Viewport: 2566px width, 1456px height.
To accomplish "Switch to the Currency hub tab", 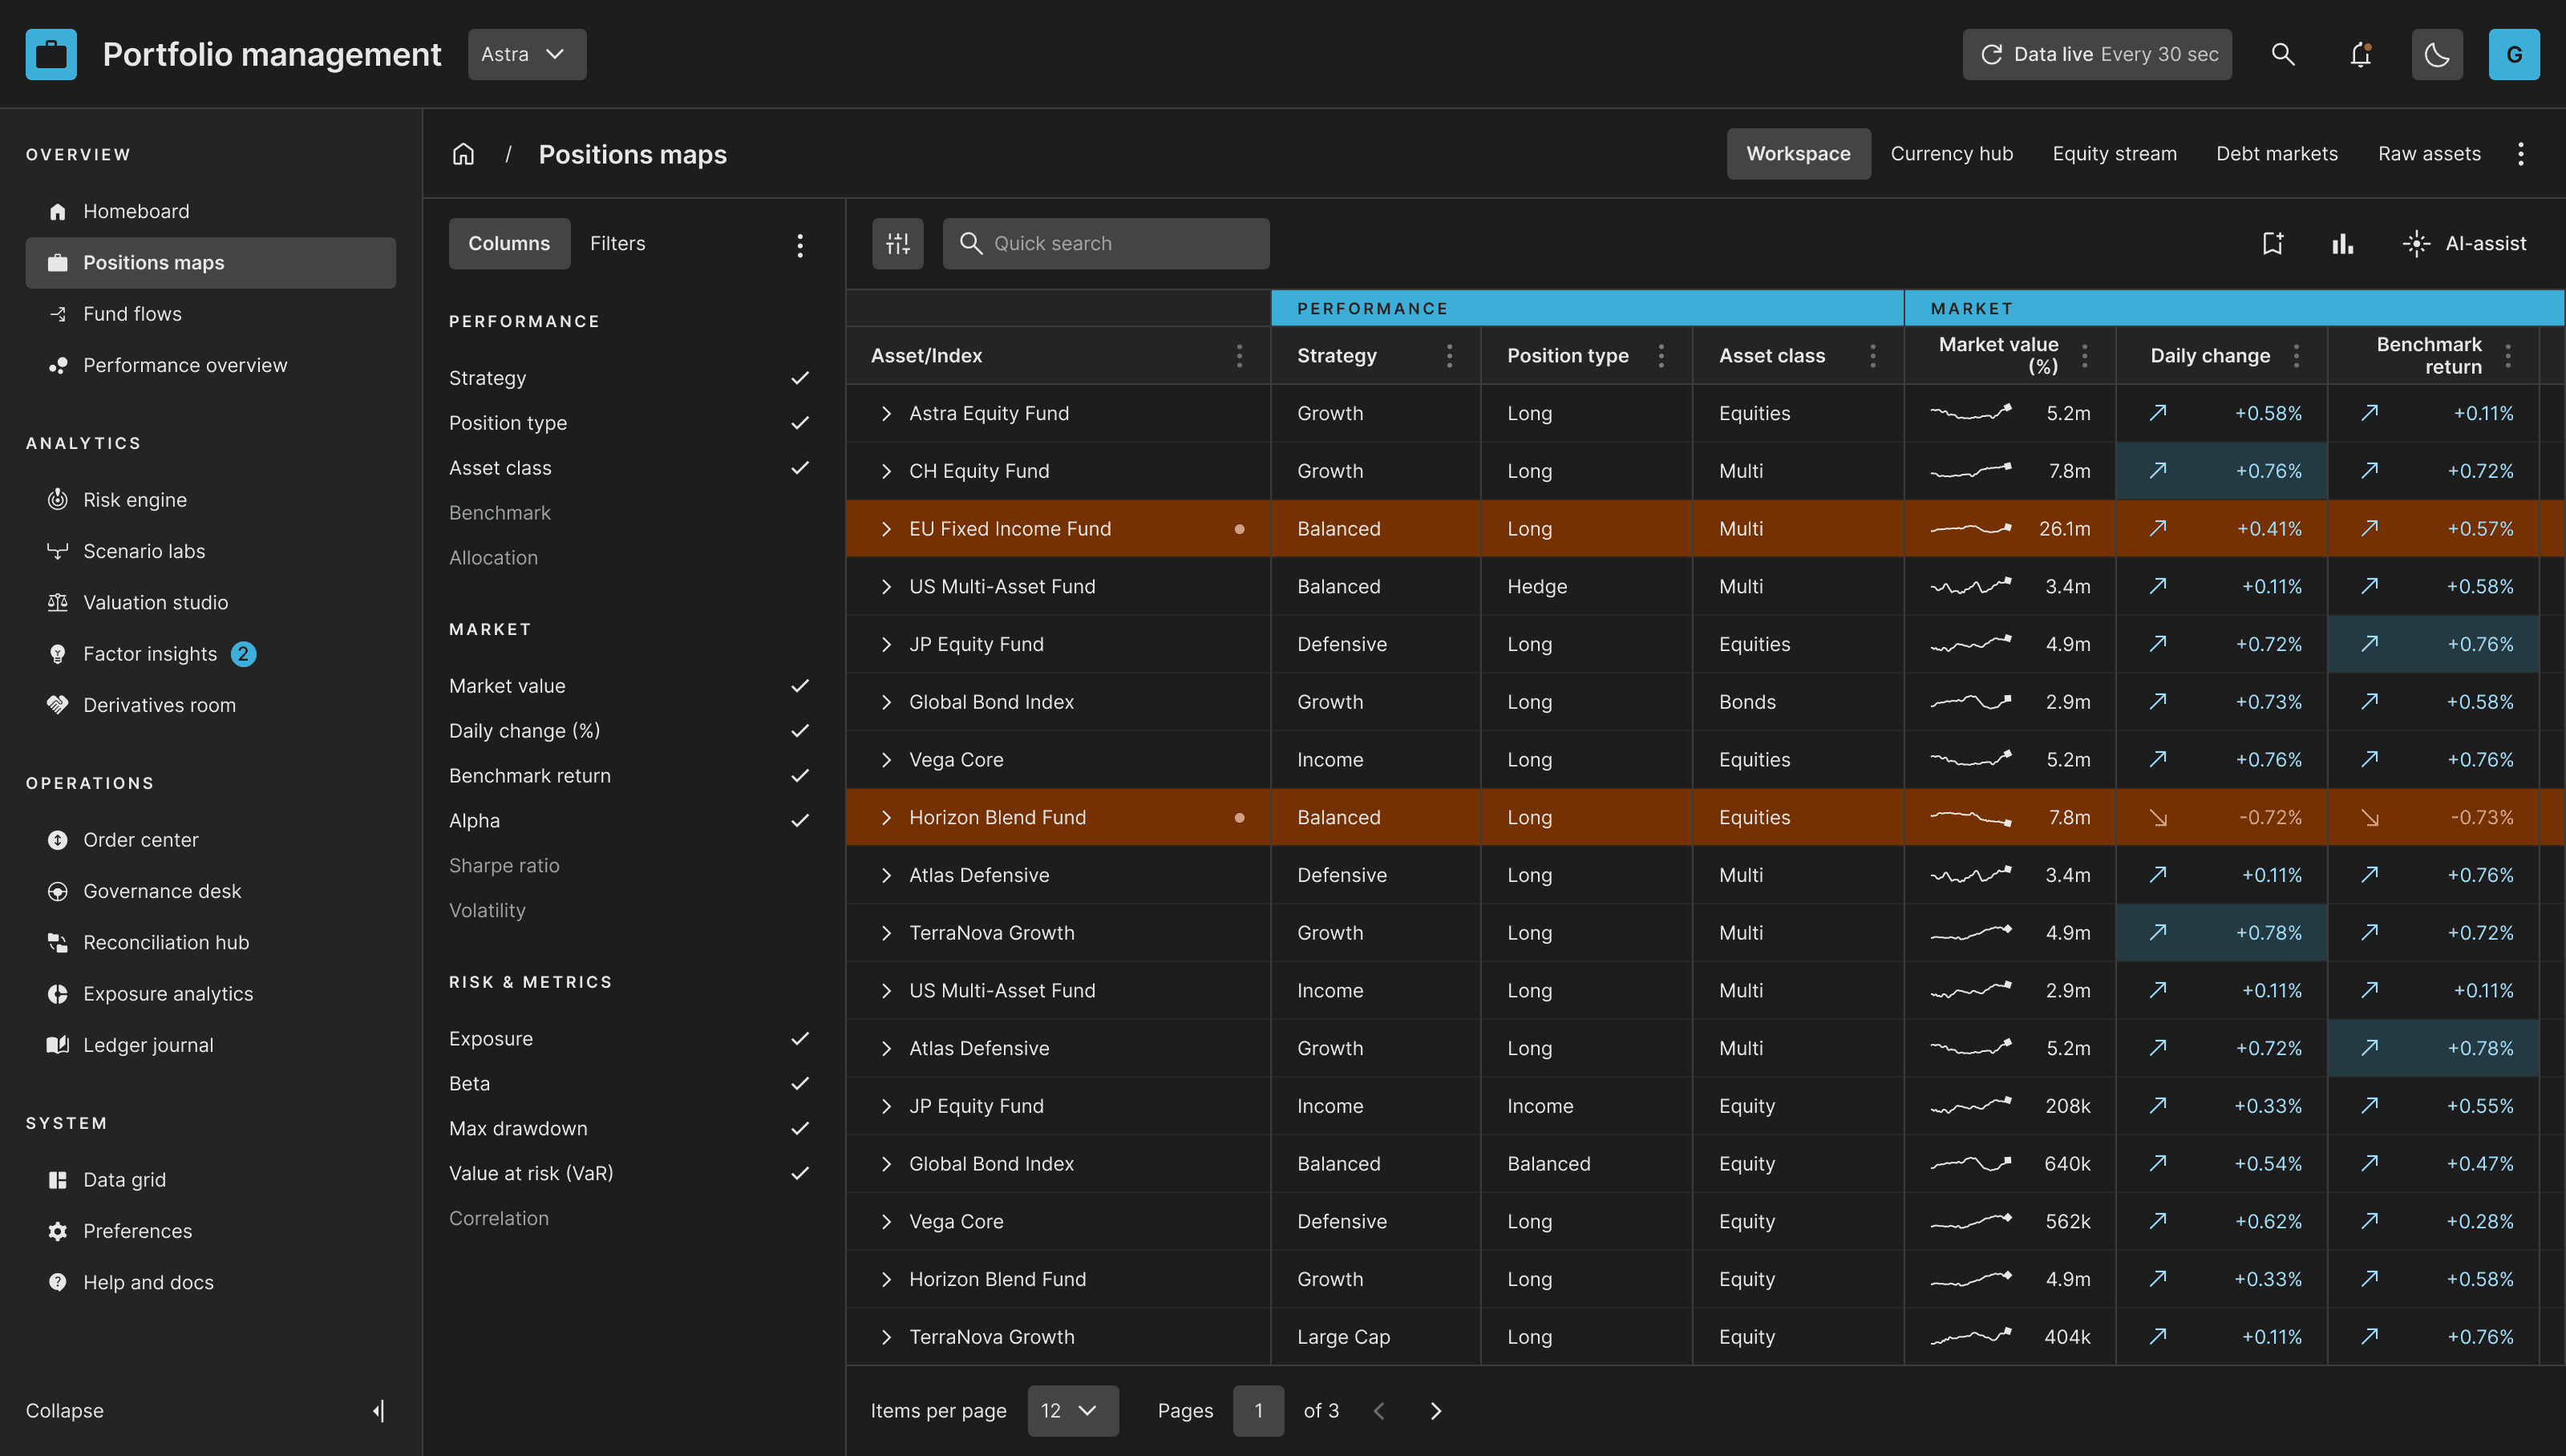I will [1951, 154].
